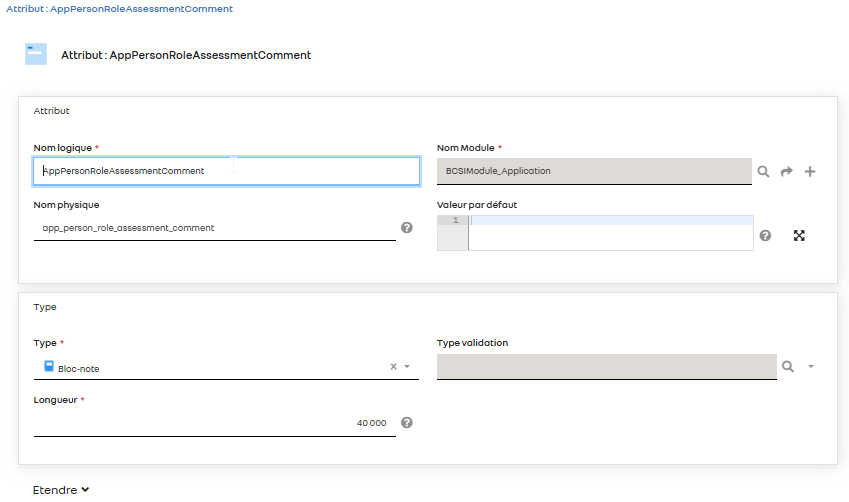Open the Type dropdown arrow
The image size is (849, 502).
[407, 367]
